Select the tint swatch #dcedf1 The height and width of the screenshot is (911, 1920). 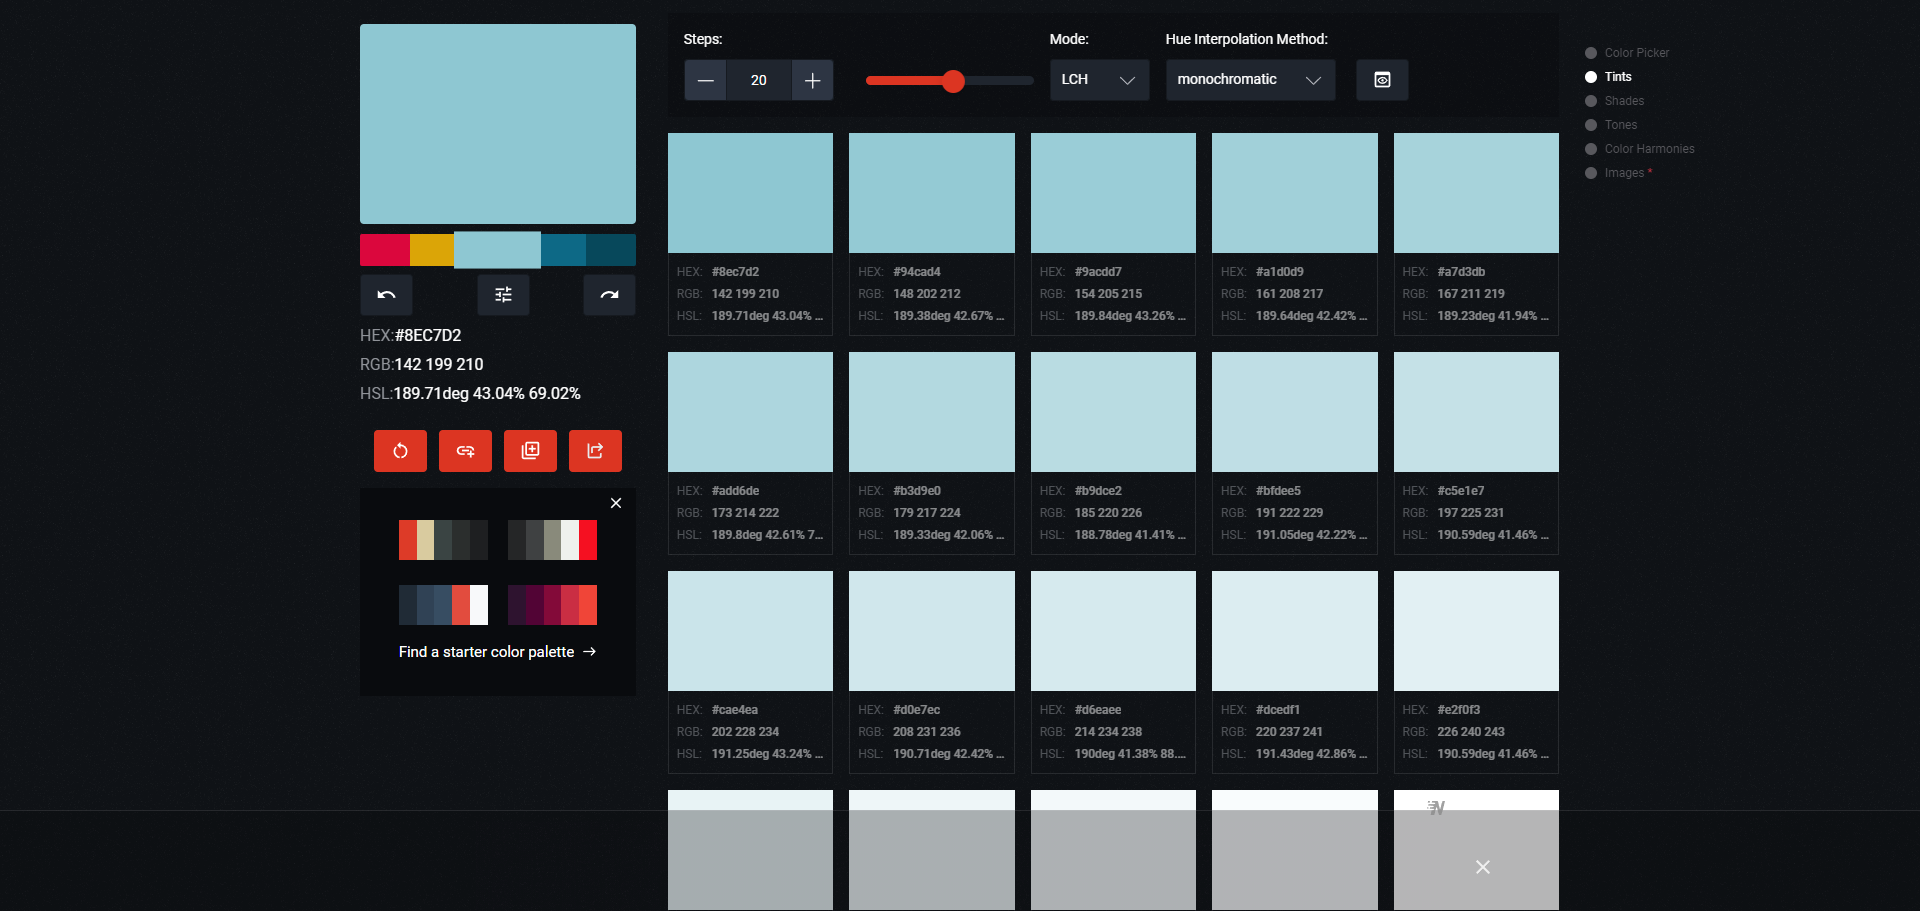tap(1295, 631)
